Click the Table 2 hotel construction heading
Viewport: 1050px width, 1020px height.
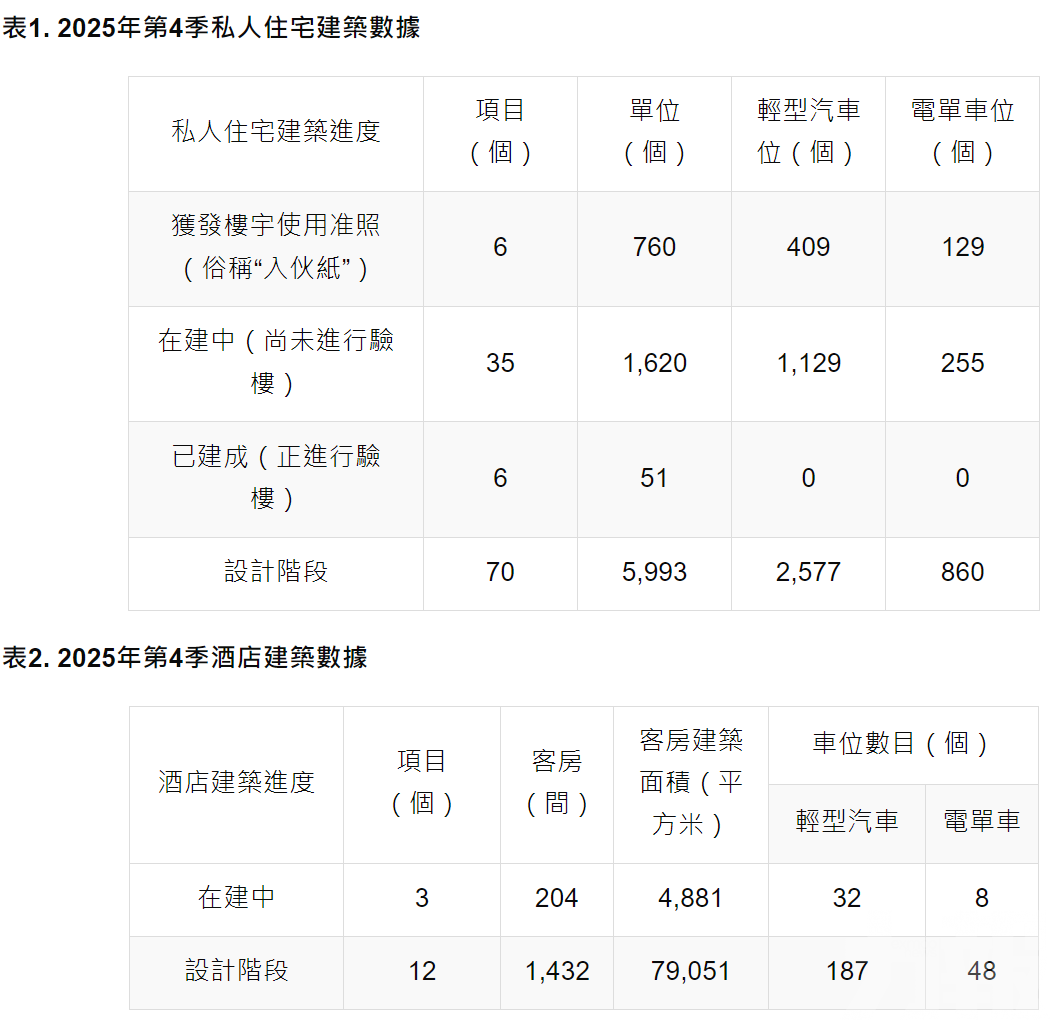pos(185,657)
